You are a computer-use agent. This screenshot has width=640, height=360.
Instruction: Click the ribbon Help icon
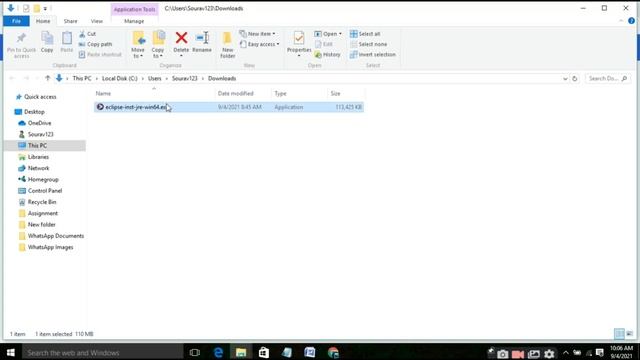tap(631, 21)
